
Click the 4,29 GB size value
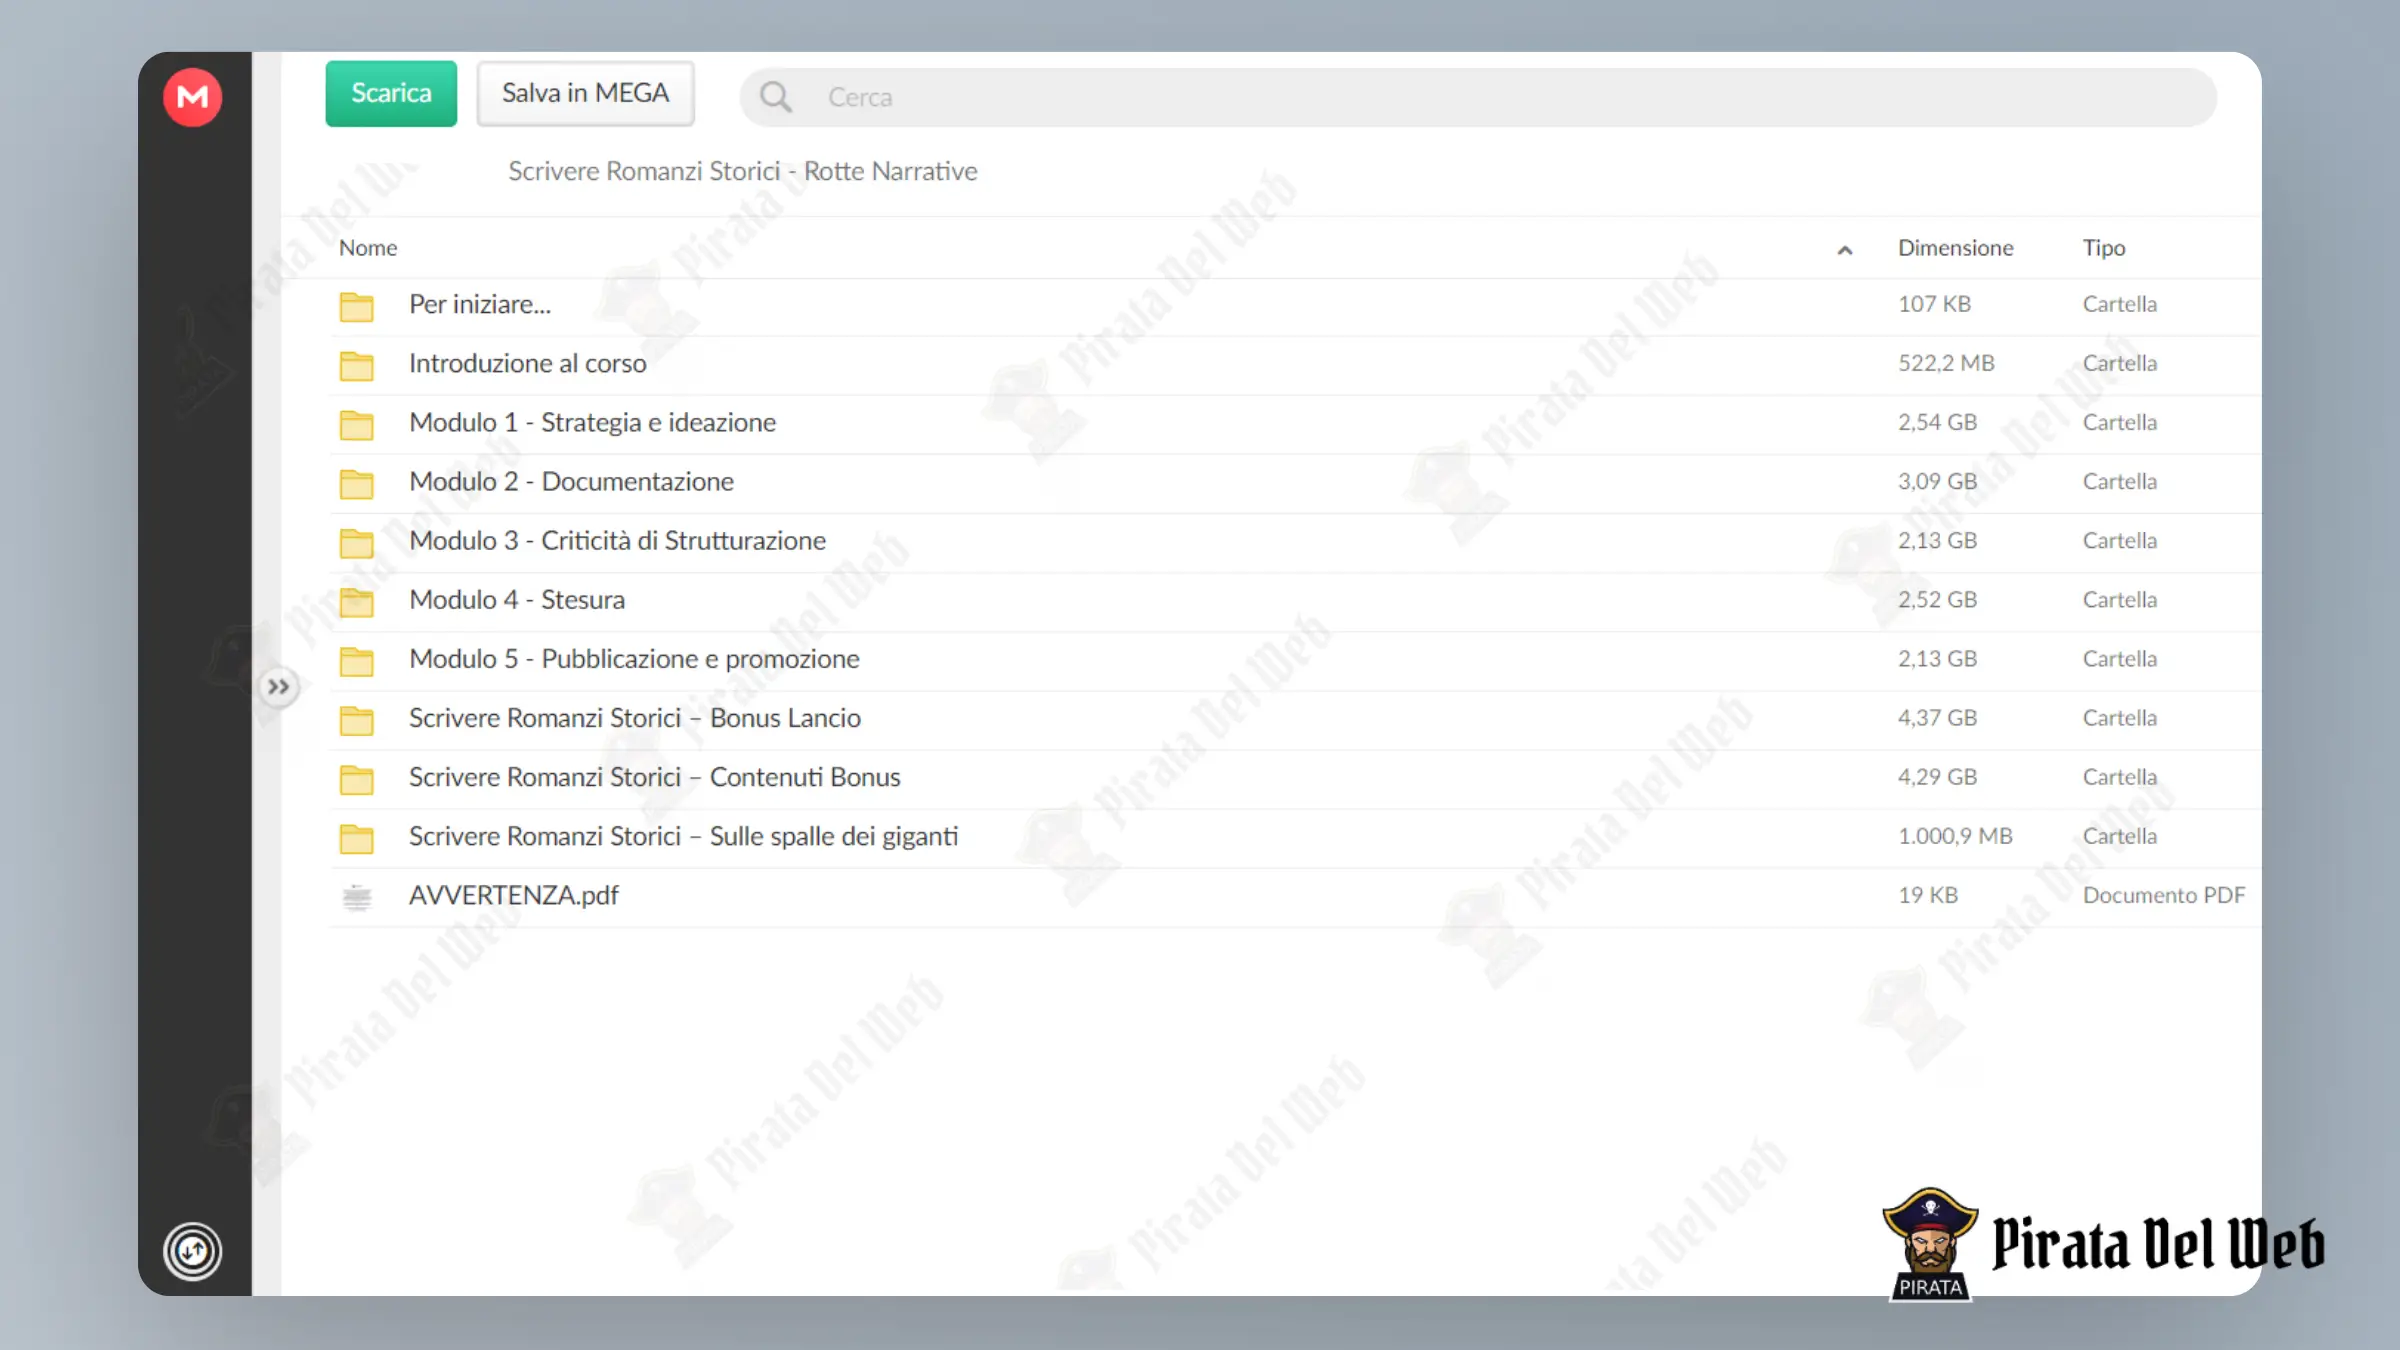[1937, 776]
